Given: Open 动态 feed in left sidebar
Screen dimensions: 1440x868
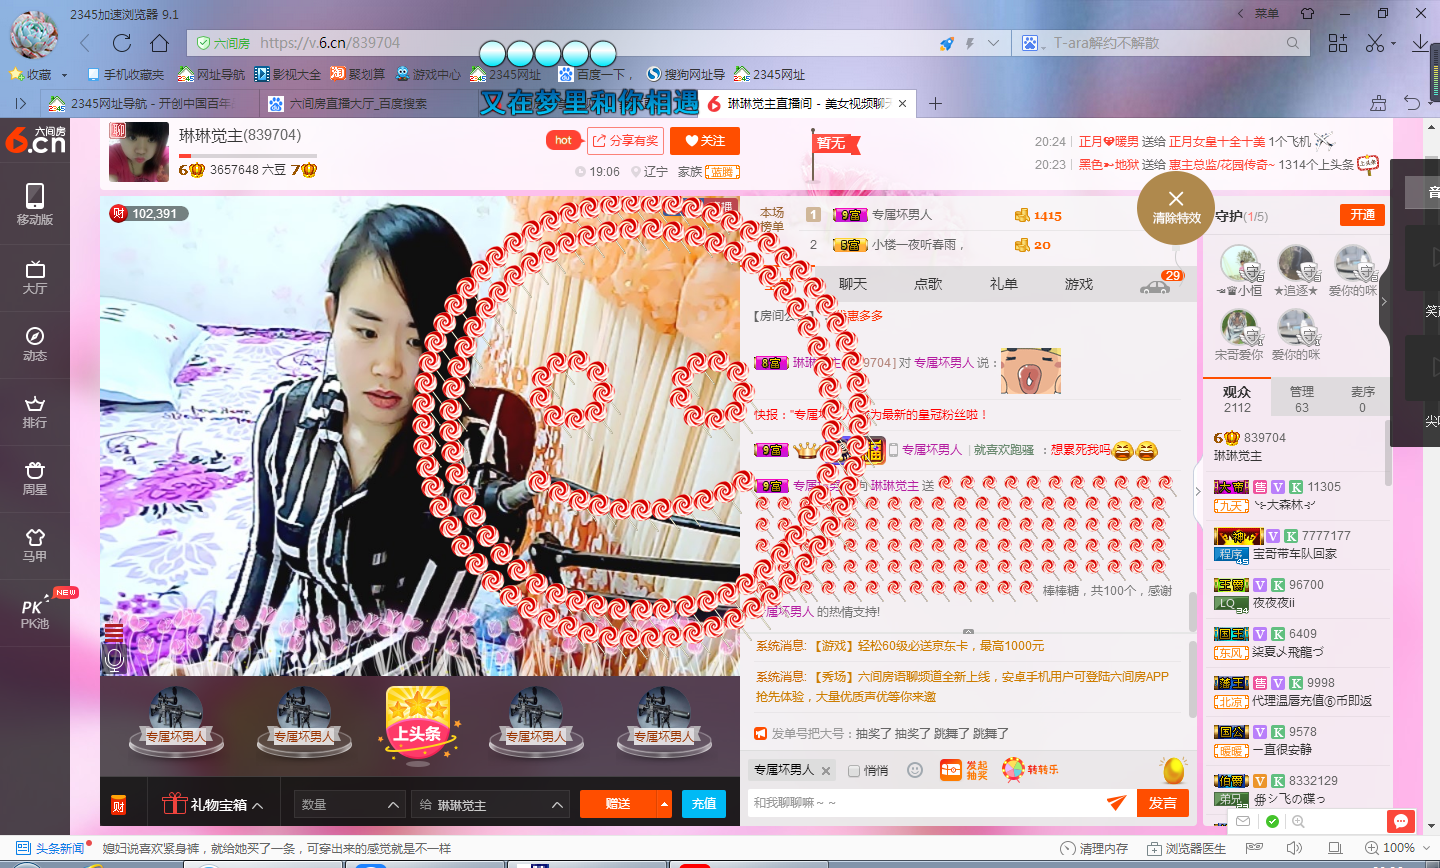Looking at the screenshot, I should click(x=35, y=345).
